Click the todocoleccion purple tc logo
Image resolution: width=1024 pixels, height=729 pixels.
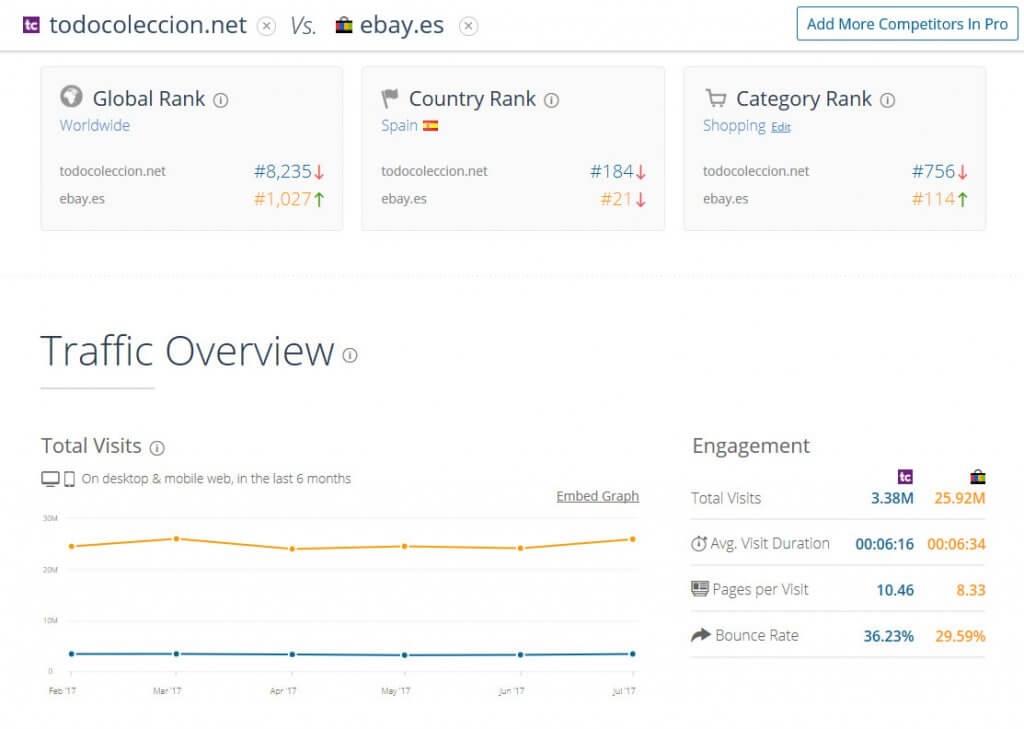click(x=31, y=25)
